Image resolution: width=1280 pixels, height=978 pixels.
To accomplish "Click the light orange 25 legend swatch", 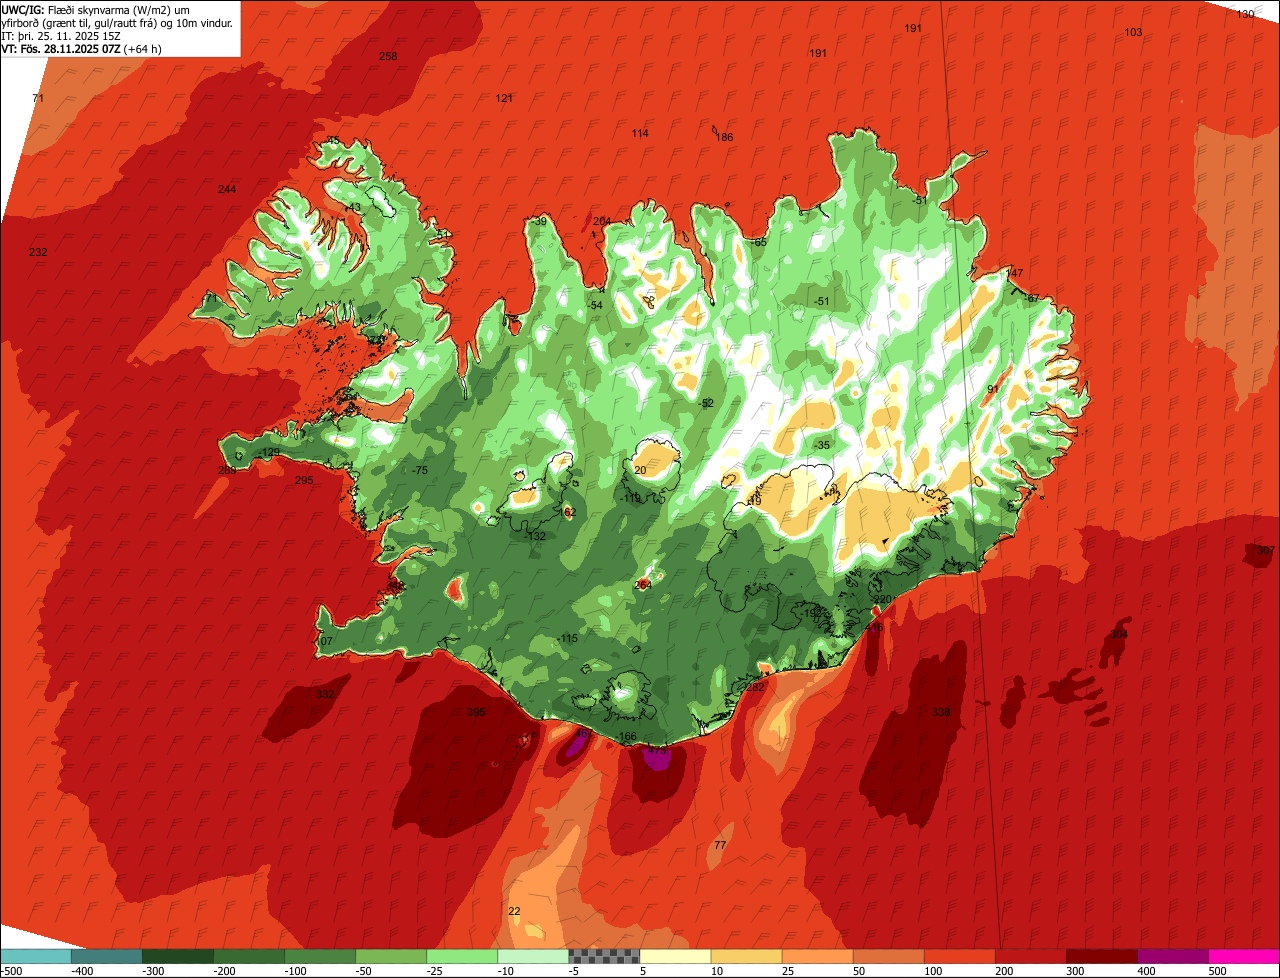I will (817, 956).
